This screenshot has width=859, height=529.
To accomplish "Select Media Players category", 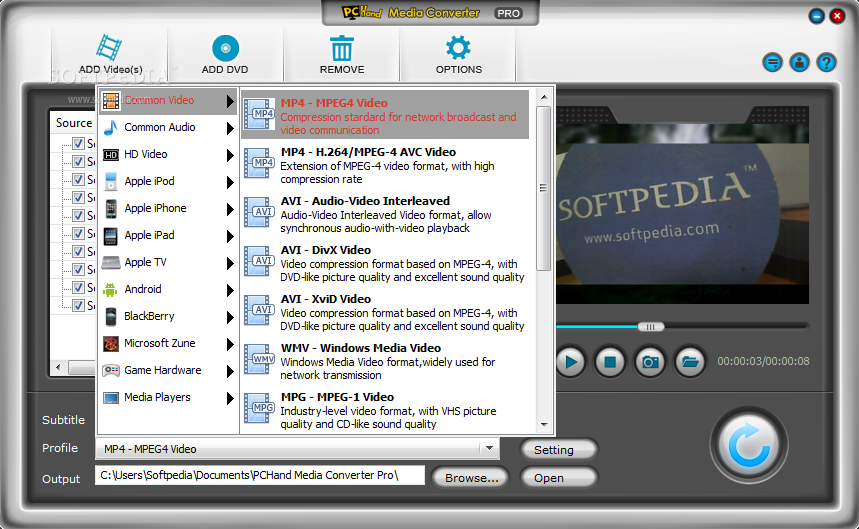I will coord(168,398).
